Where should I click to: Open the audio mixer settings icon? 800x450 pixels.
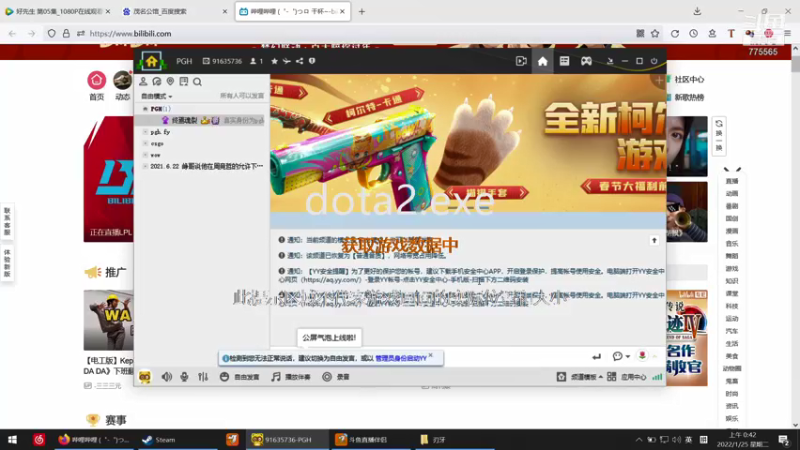tap(203, 377)
